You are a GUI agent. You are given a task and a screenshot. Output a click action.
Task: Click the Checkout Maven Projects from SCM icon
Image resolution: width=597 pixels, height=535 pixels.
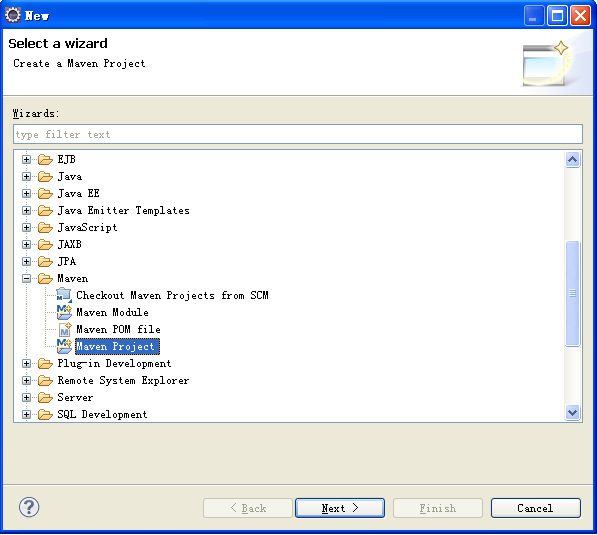pos(64,295)
